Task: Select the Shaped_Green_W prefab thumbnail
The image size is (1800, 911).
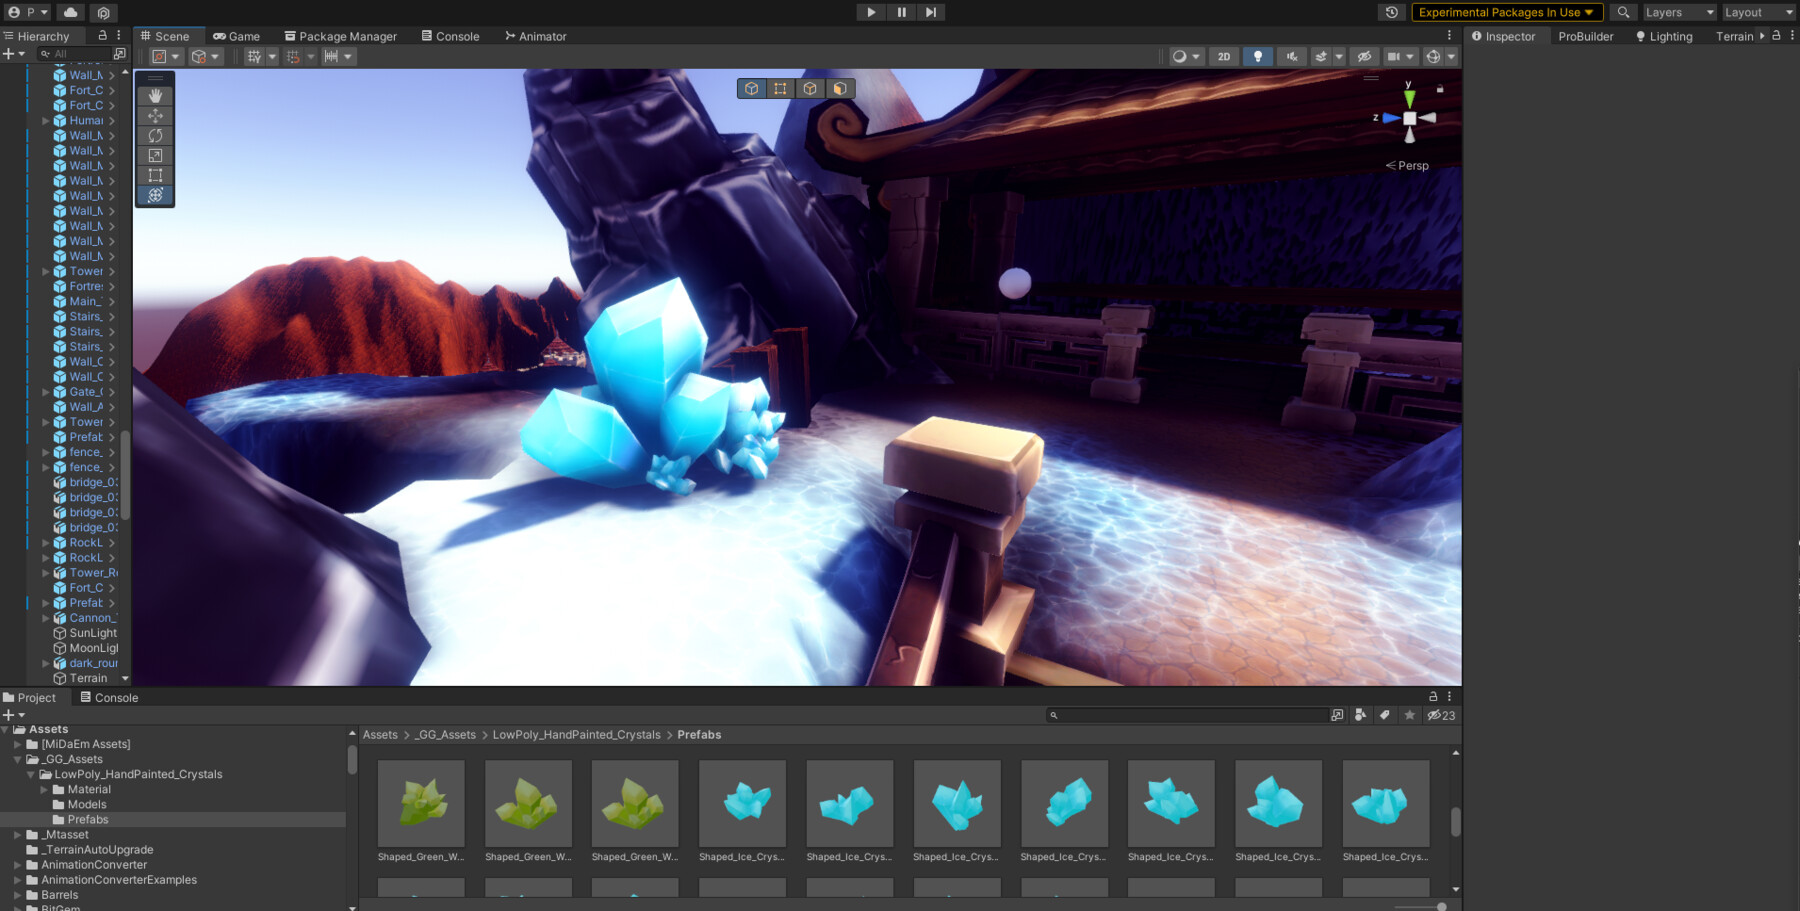Action: (421, 803)
